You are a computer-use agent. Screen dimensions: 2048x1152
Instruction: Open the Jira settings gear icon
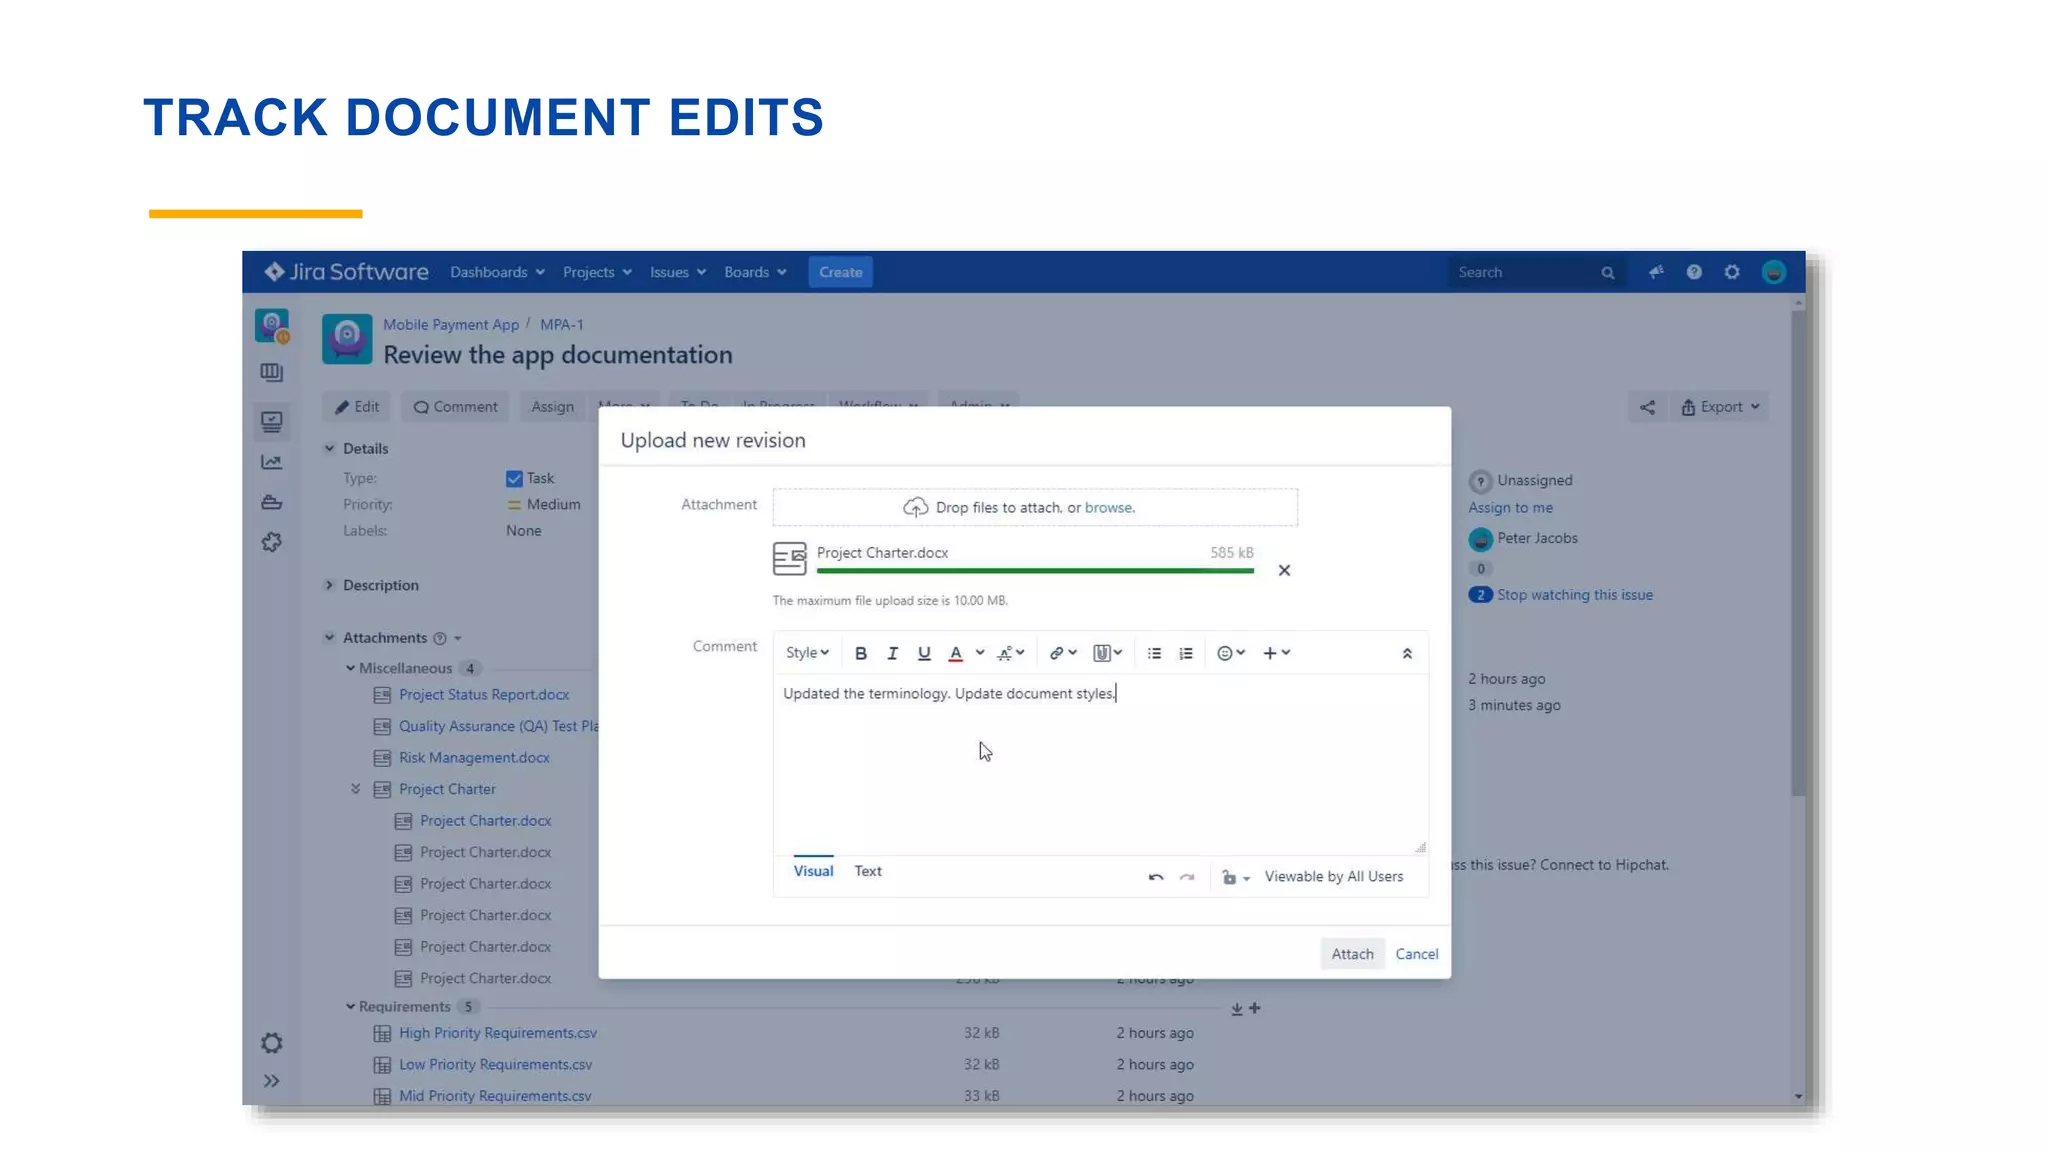(1732, 272)
